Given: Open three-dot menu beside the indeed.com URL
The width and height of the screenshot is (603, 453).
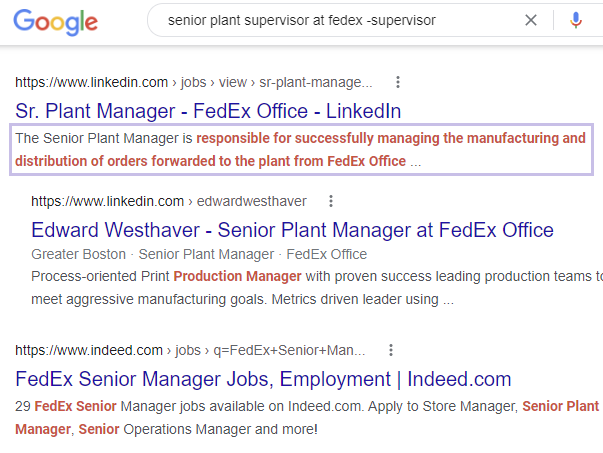Looking at the screenshot, I should (x=391, y=350).
